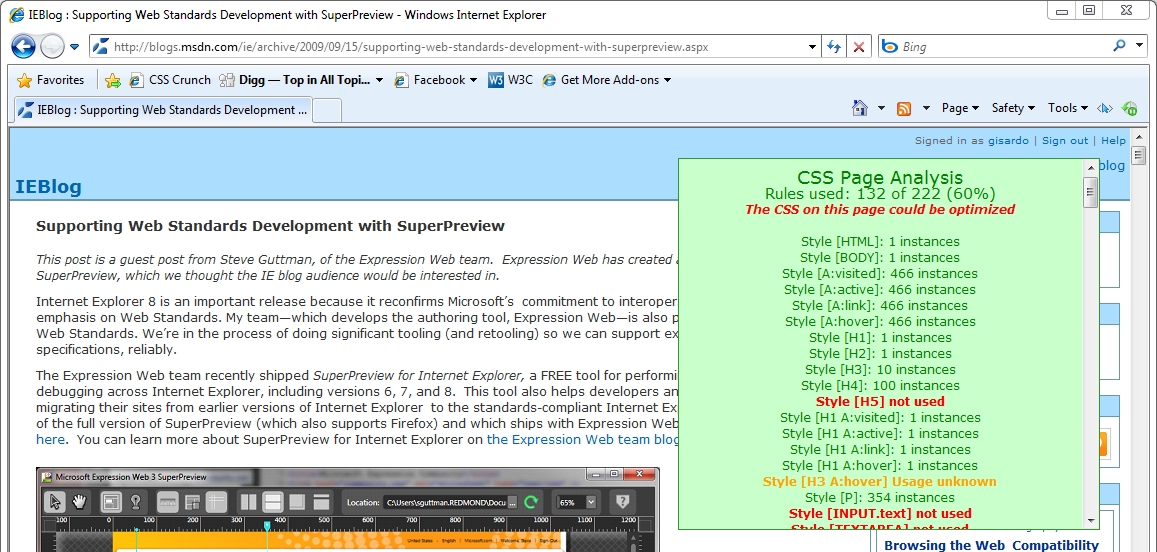Go back with the Back arrow button

(23, 47)
